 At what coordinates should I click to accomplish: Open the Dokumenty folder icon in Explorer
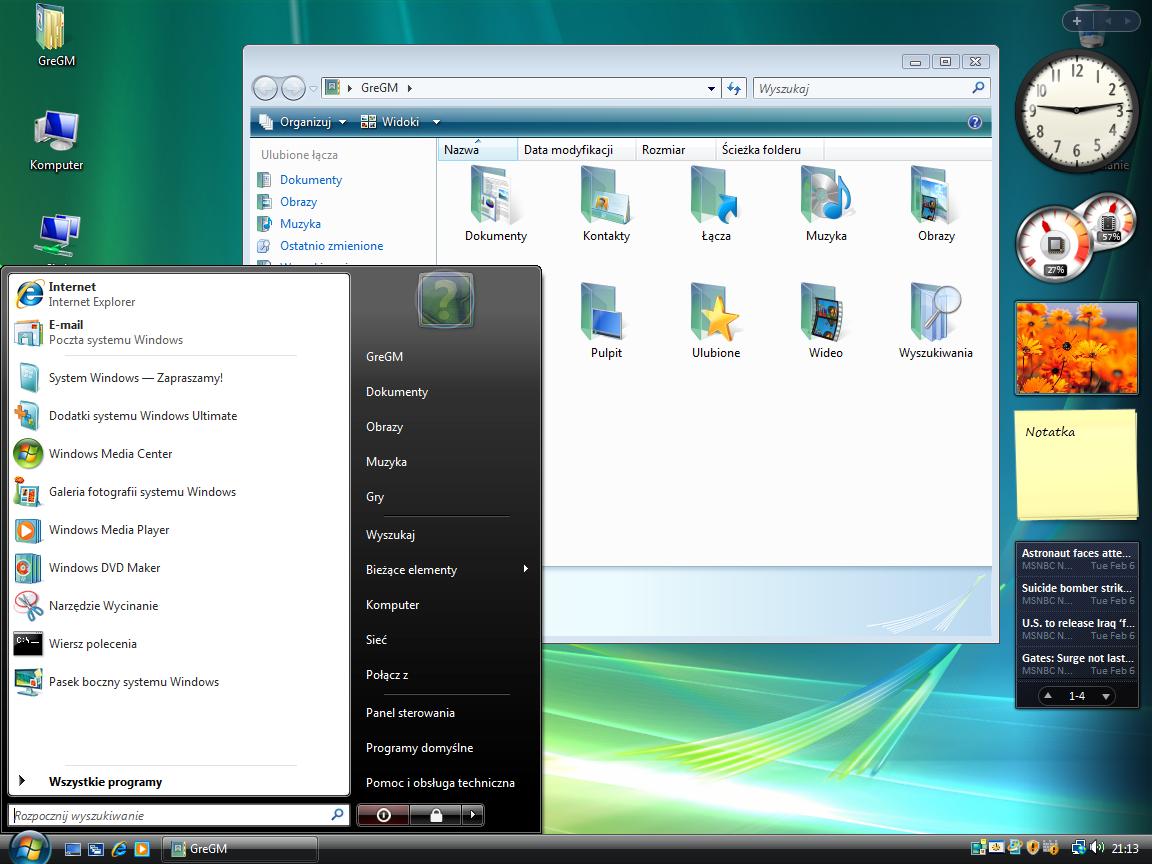[x=496, y=204]
